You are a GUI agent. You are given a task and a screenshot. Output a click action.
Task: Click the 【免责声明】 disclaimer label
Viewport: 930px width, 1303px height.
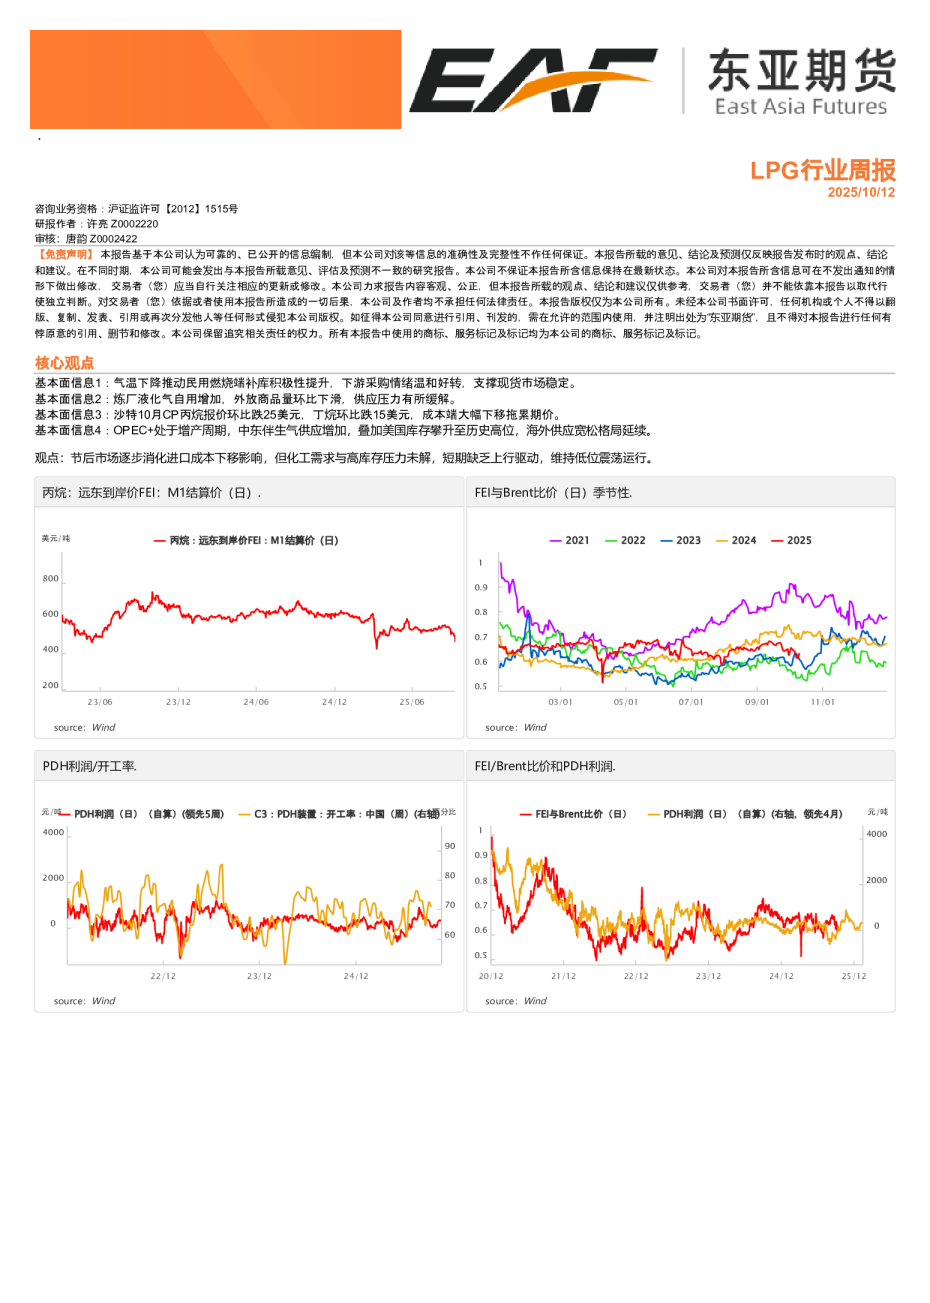tap(65, 255)
